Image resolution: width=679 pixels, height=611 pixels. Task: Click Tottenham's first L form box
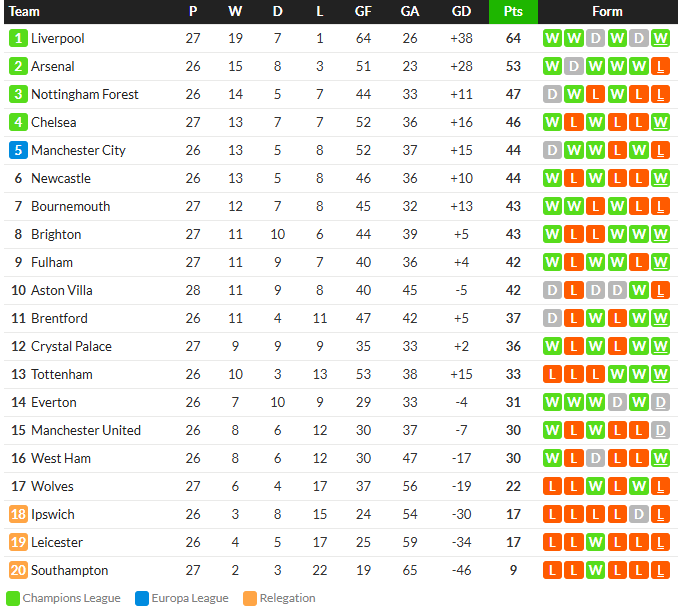[552, 374]
